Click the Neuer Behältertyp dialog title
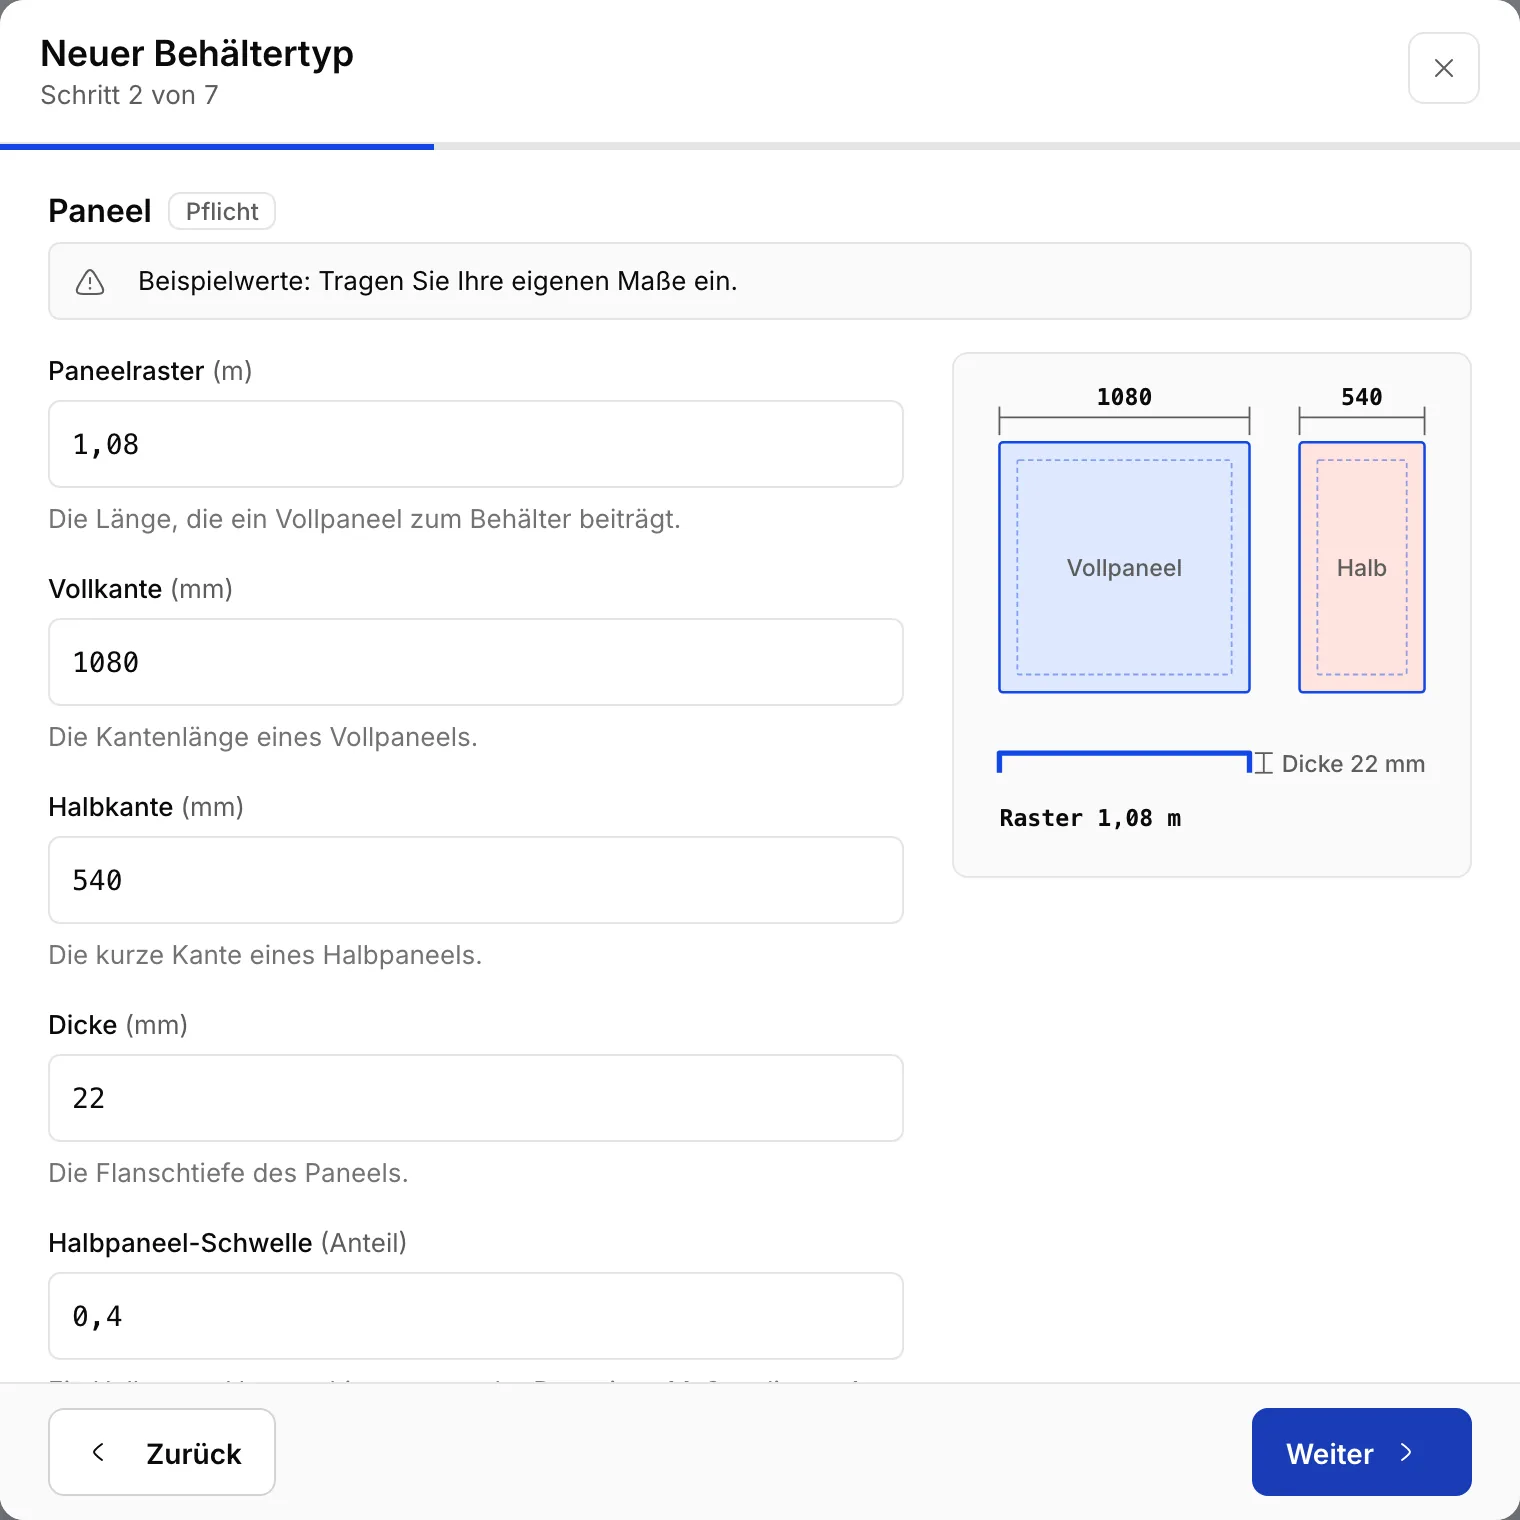 [x=197, y=53]
